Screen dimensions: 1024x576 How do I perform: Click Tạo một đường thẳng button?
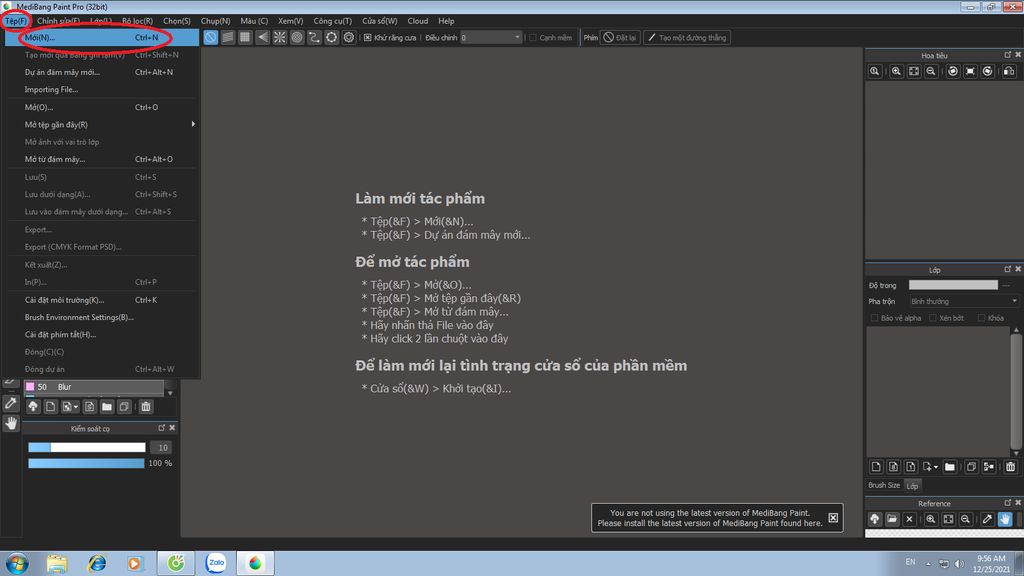686,37
